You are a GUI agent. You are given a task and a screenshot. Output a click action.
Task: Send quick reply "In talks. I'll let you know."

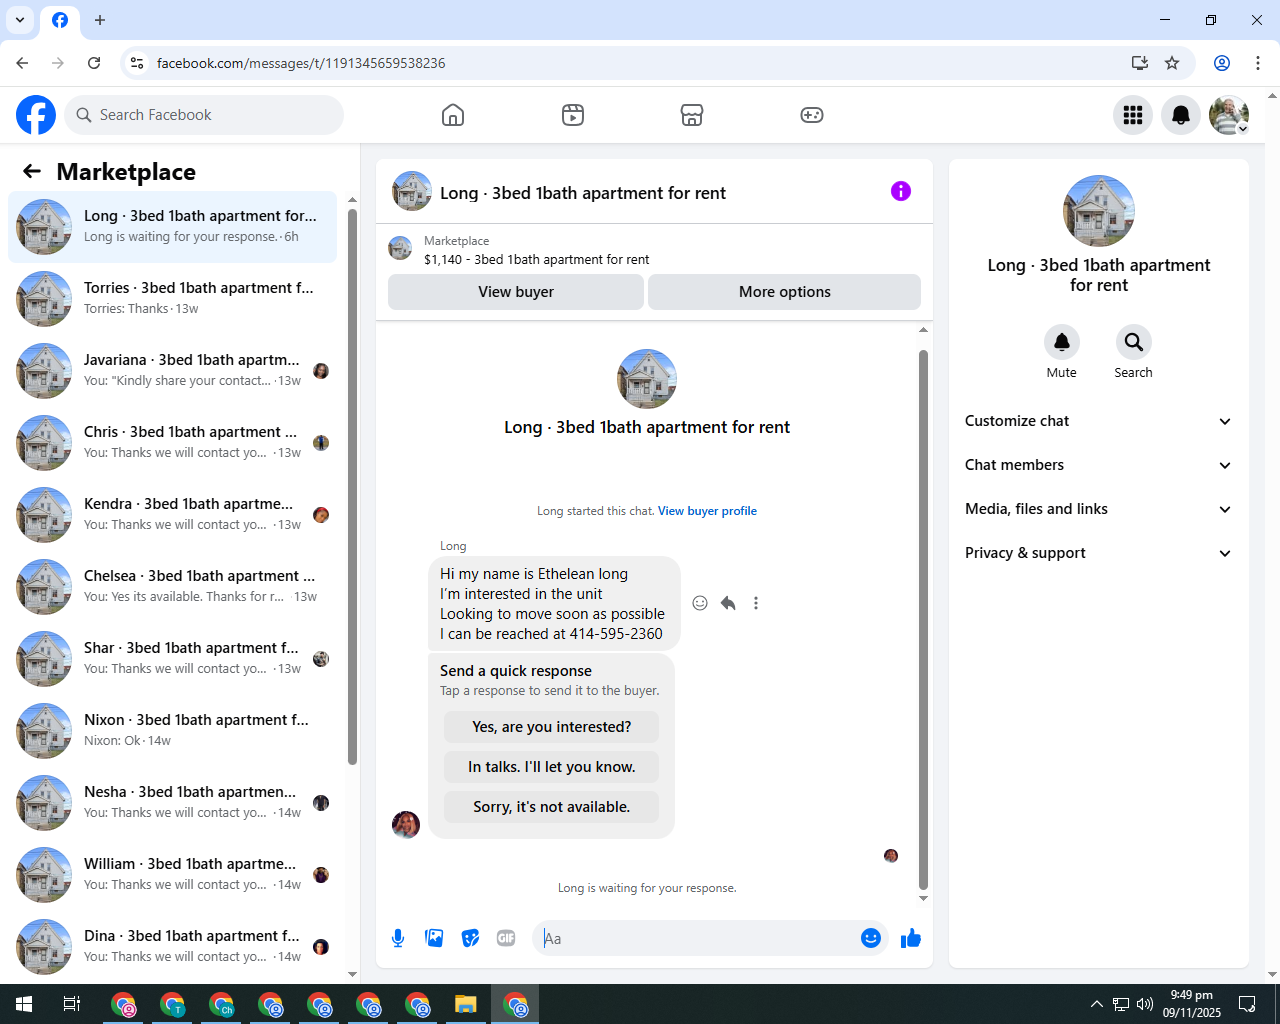[x=552, y=767]
